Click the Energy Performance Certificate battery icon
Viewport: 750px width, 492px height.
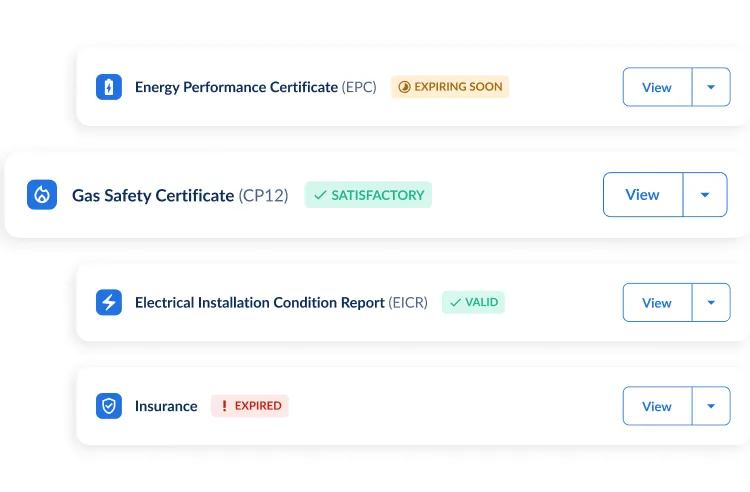click(x=108, y=87)
